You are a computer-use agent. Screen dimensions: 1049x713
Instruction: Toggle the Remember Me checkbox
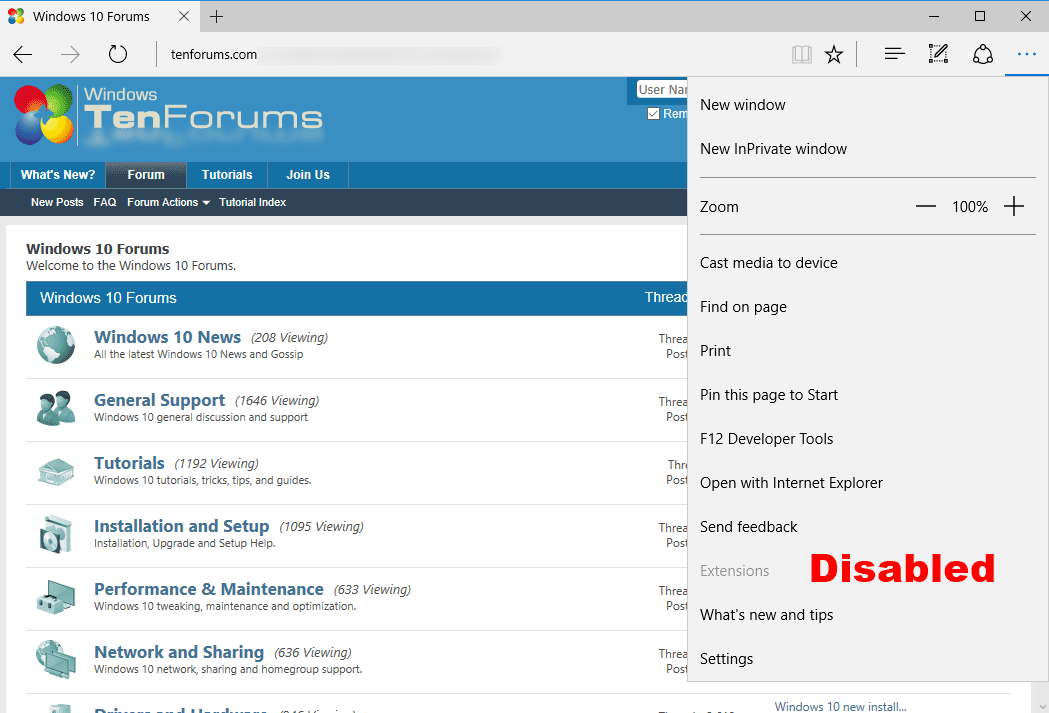(653, 114)
